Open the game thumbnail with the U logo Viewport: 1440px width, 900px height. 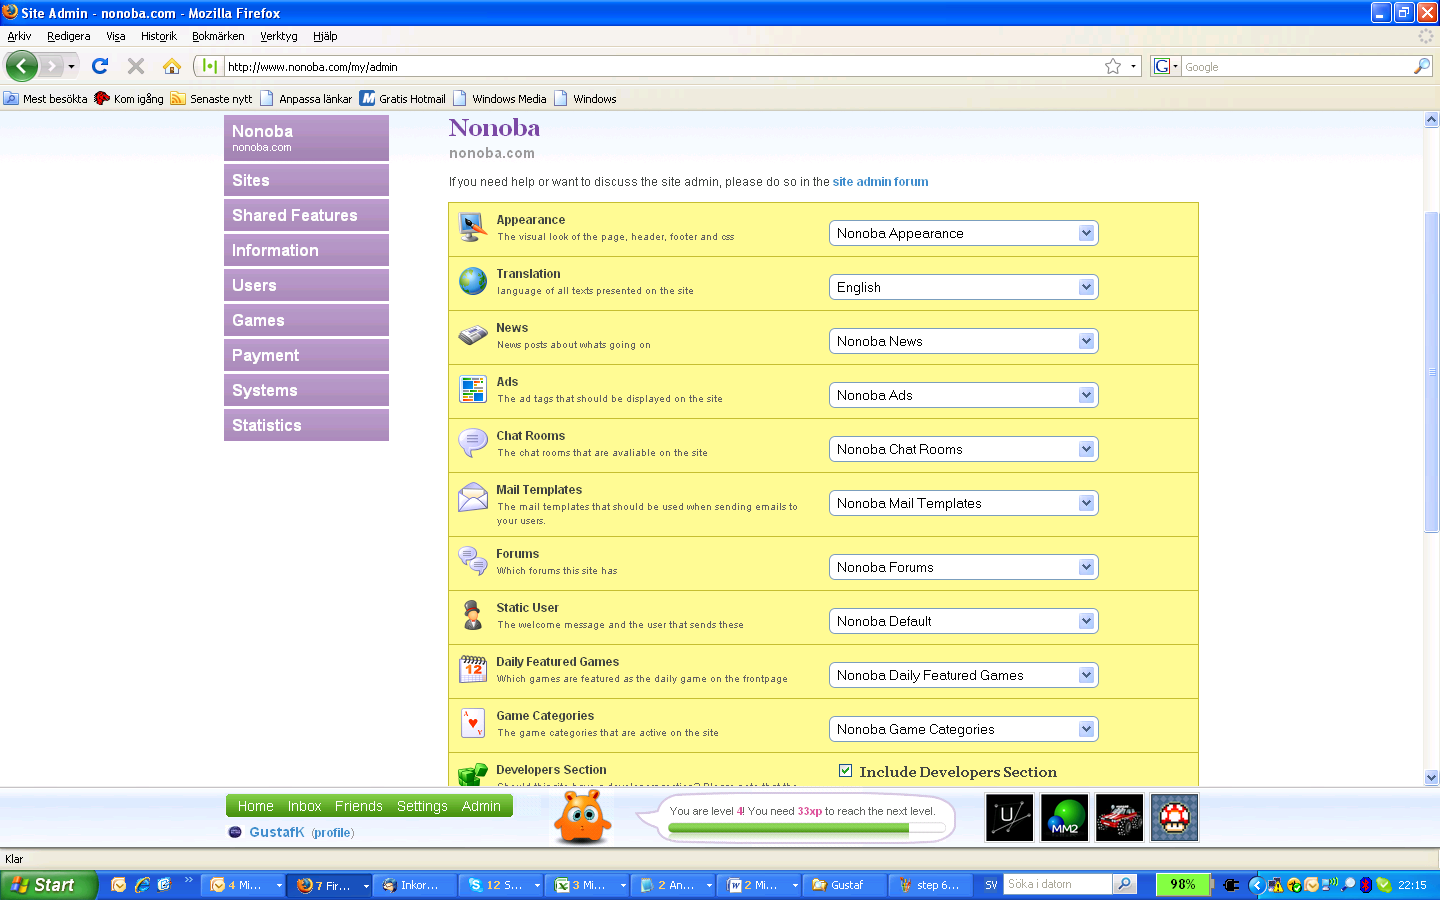(x=1010, y=818)
